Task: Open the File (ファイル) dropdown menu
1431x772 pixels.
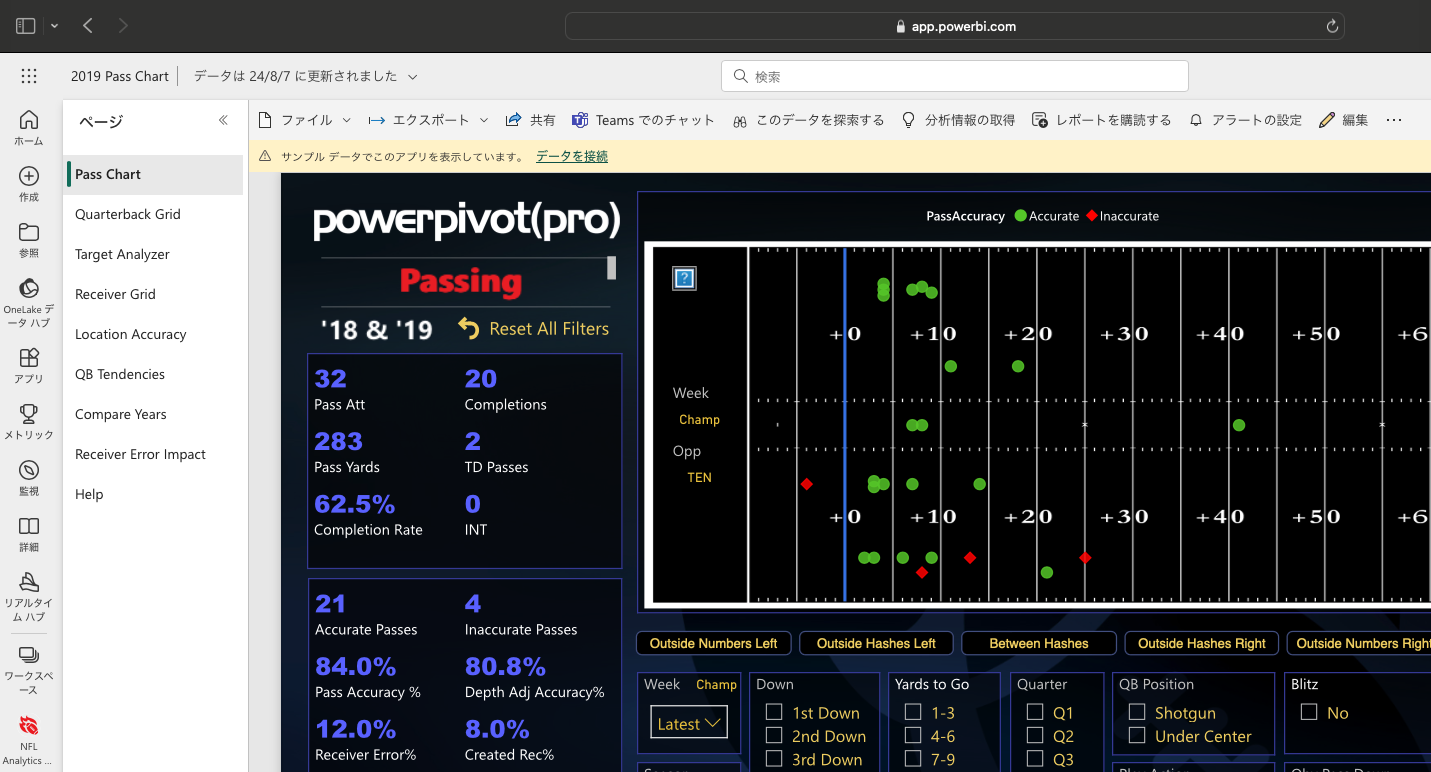Action: click(x=305, y=120)
